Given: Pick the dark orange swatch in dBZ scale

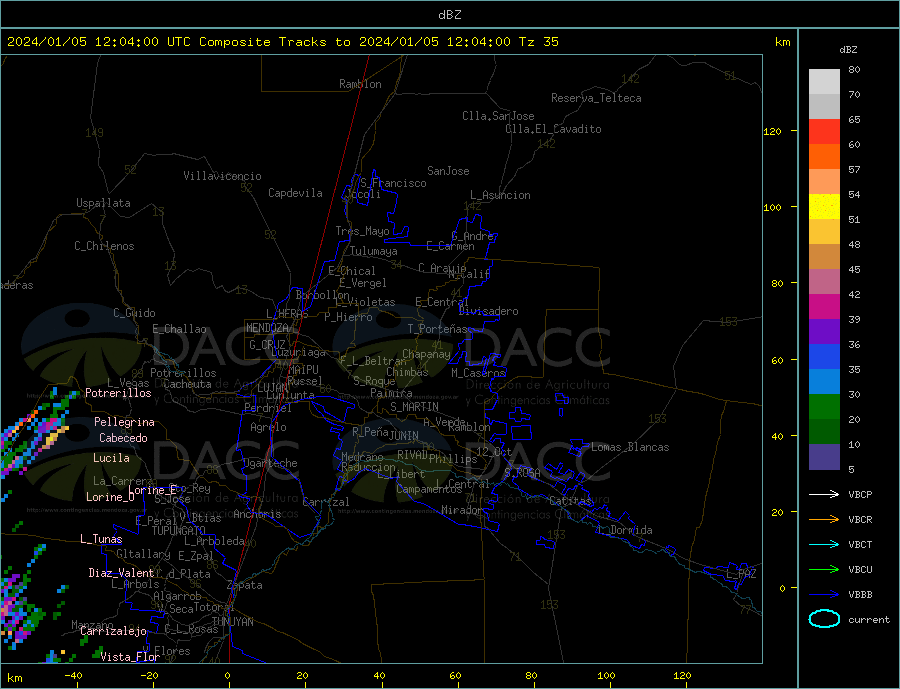Looking at the screenshot, I should (x=824, y=157).
